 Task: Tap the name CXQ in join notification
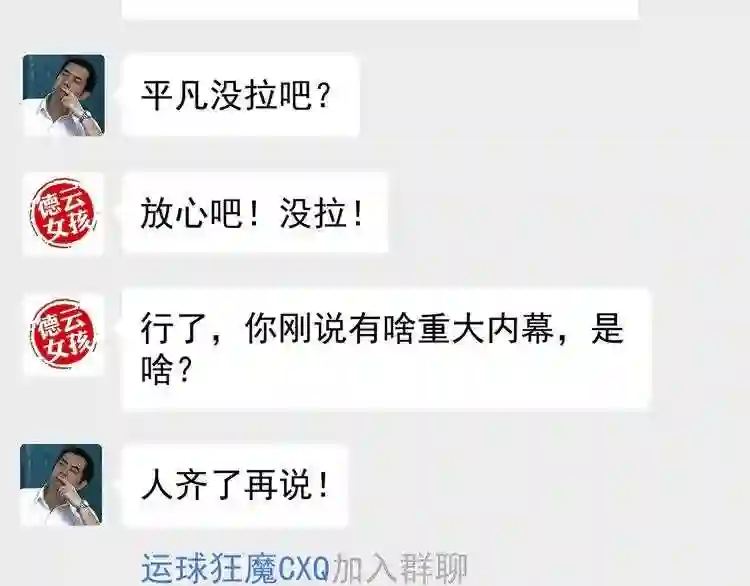click(x=304, y=568)
